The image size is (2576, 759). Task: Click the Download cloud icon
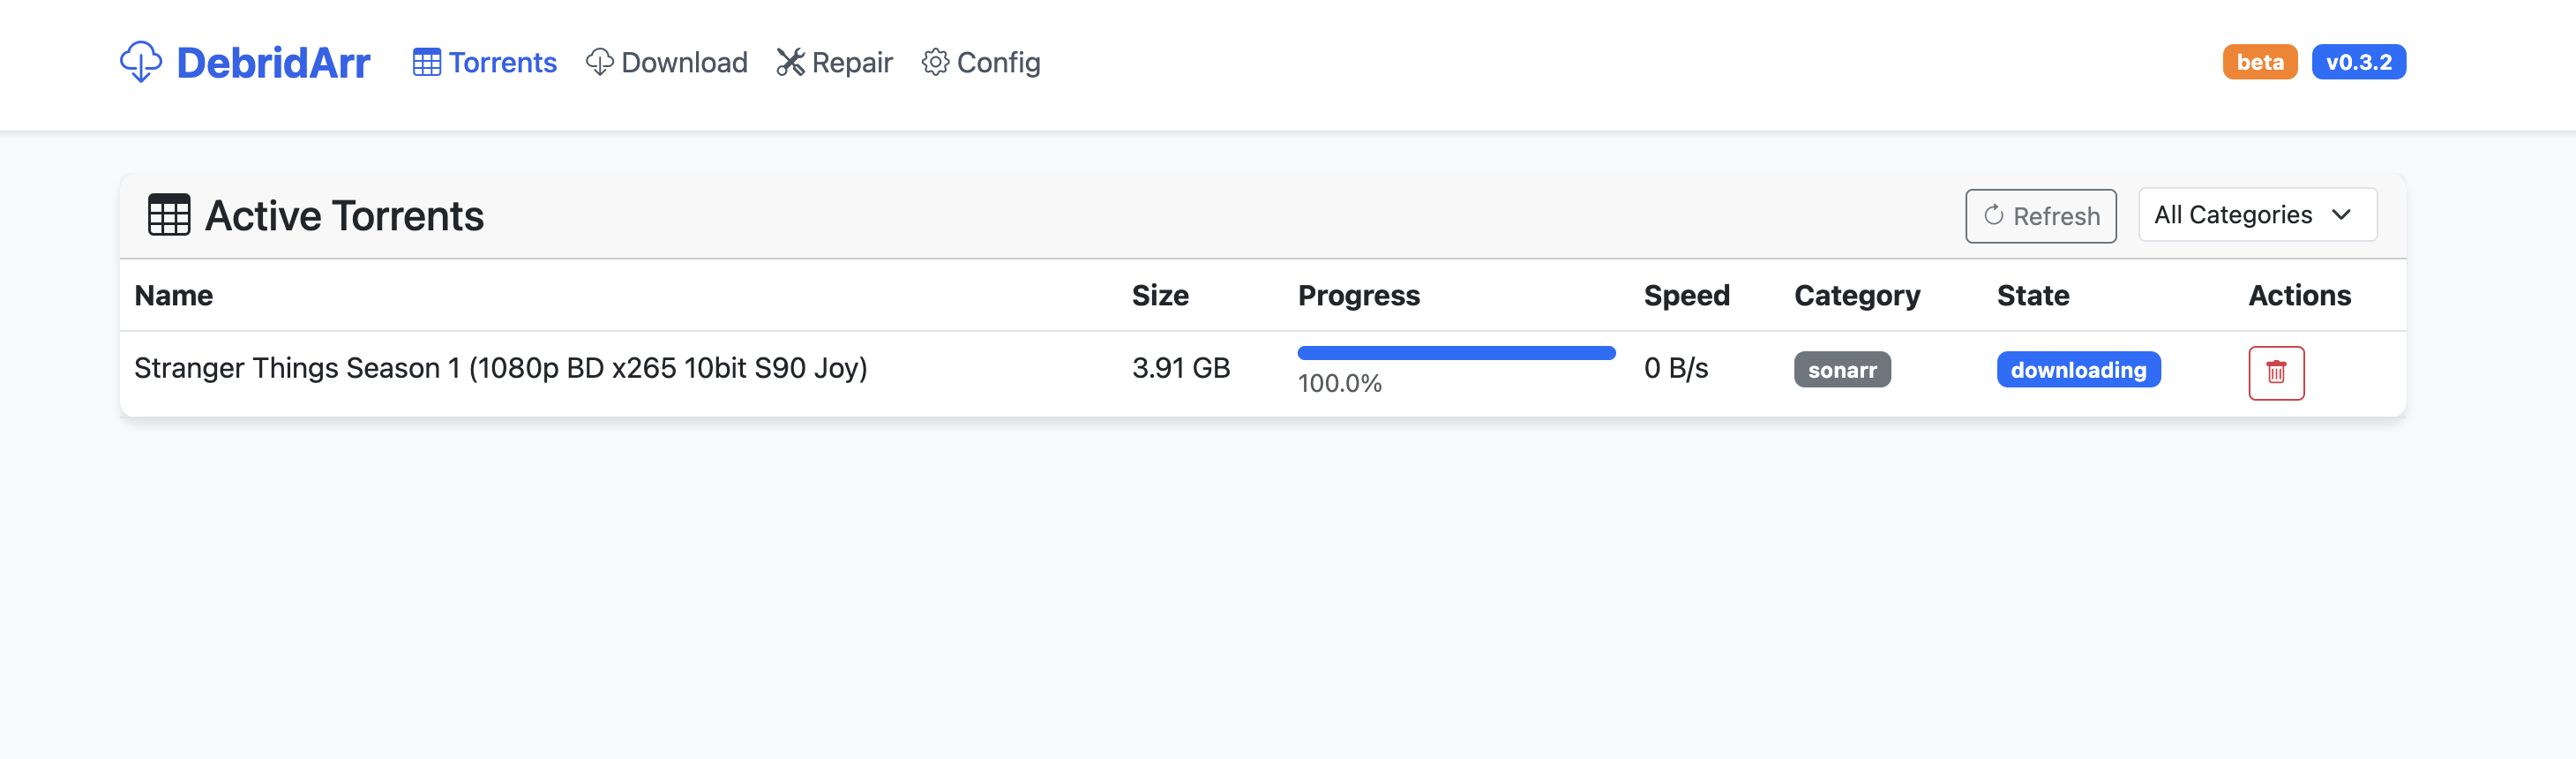pos(599,63)
